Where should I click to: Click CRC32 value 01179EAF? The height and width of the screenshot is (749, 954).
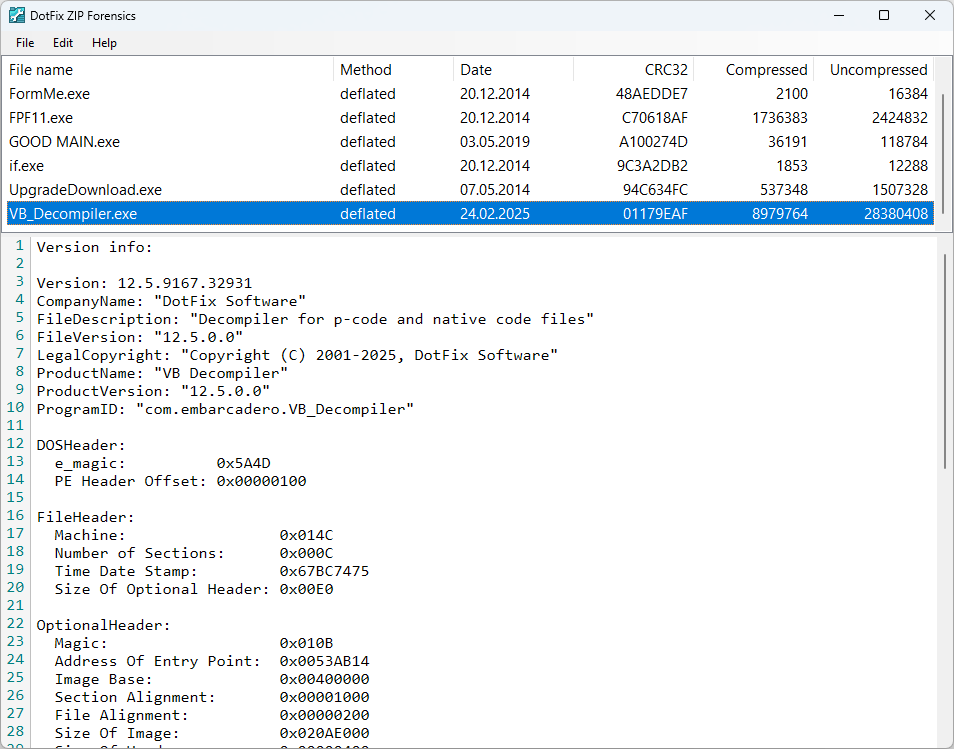click(x=655, y=214)
